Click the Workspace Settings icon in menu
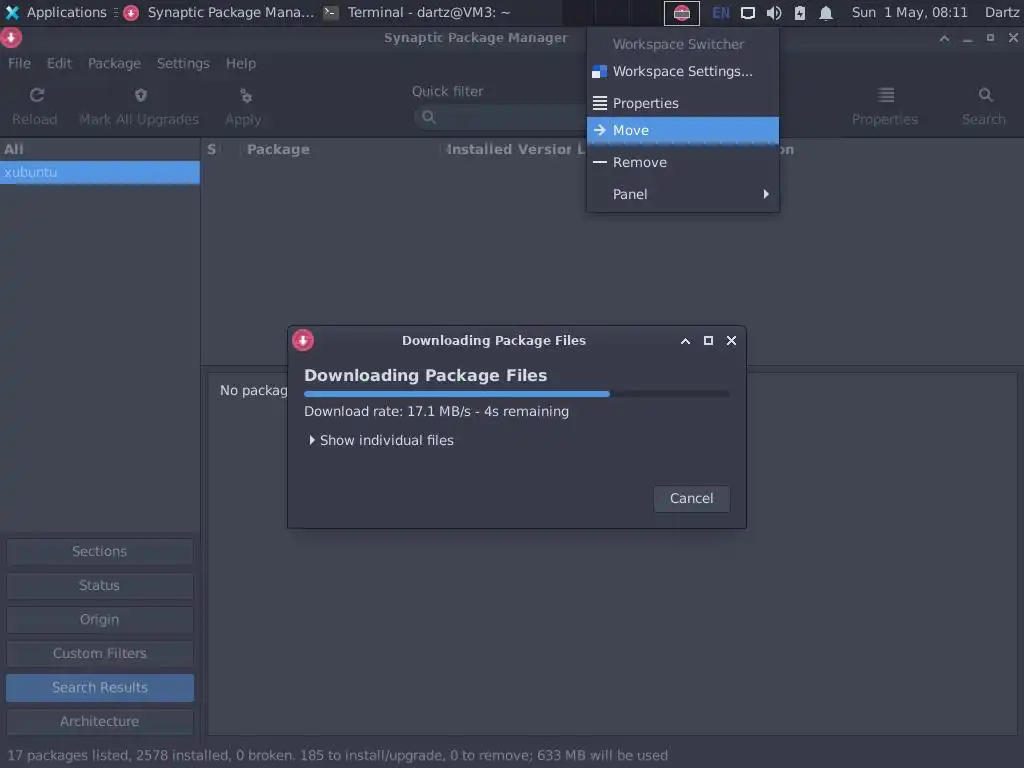Screen dimensions: 1024x768 599,71
